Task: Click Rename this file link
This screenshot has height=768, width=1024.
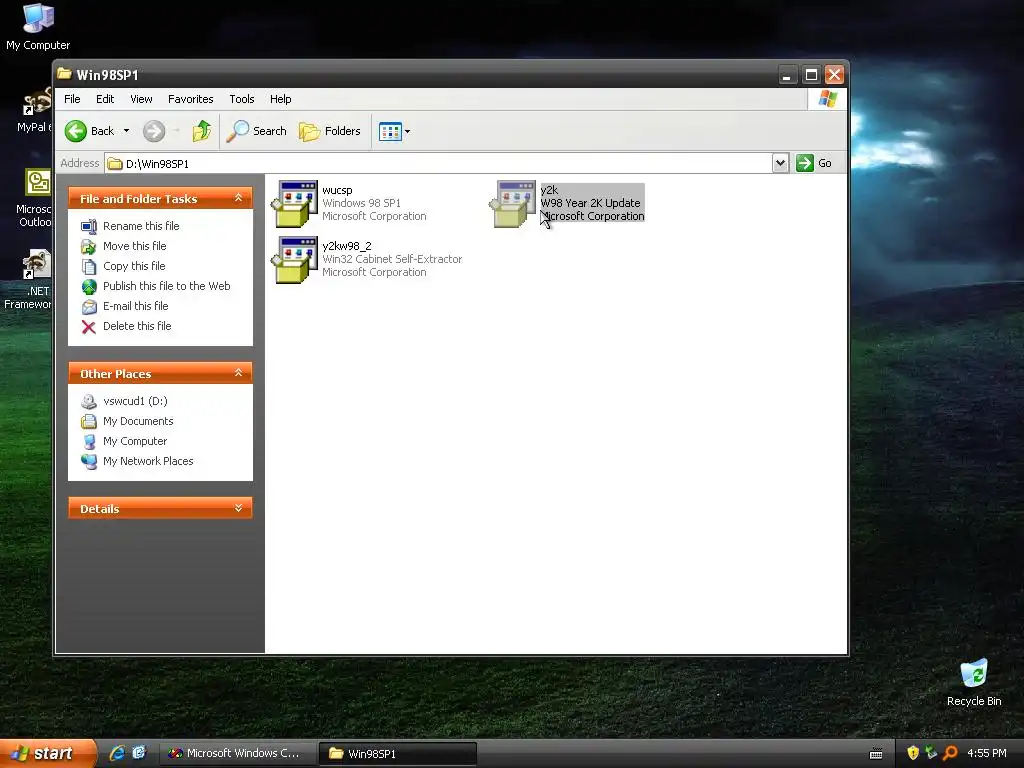Action: point(141,226)
